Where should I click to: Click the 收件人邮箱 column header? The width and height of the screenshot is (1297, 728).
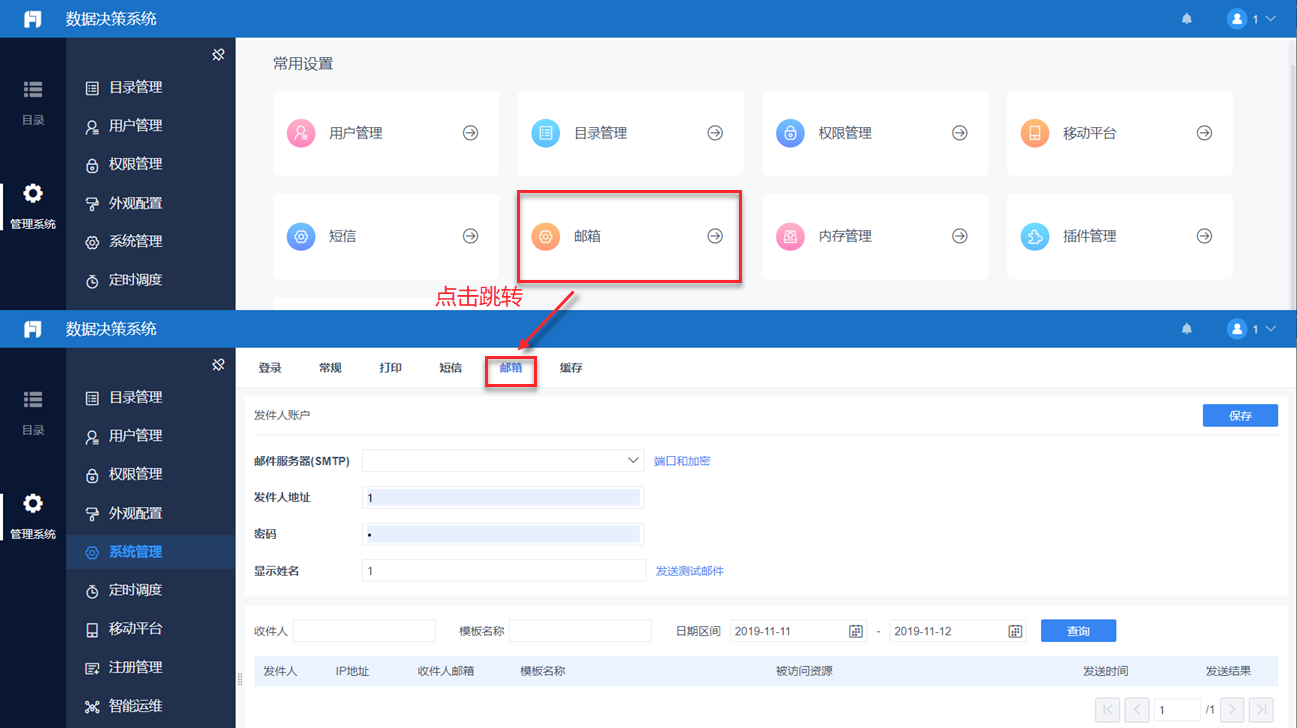click(446, 671)
